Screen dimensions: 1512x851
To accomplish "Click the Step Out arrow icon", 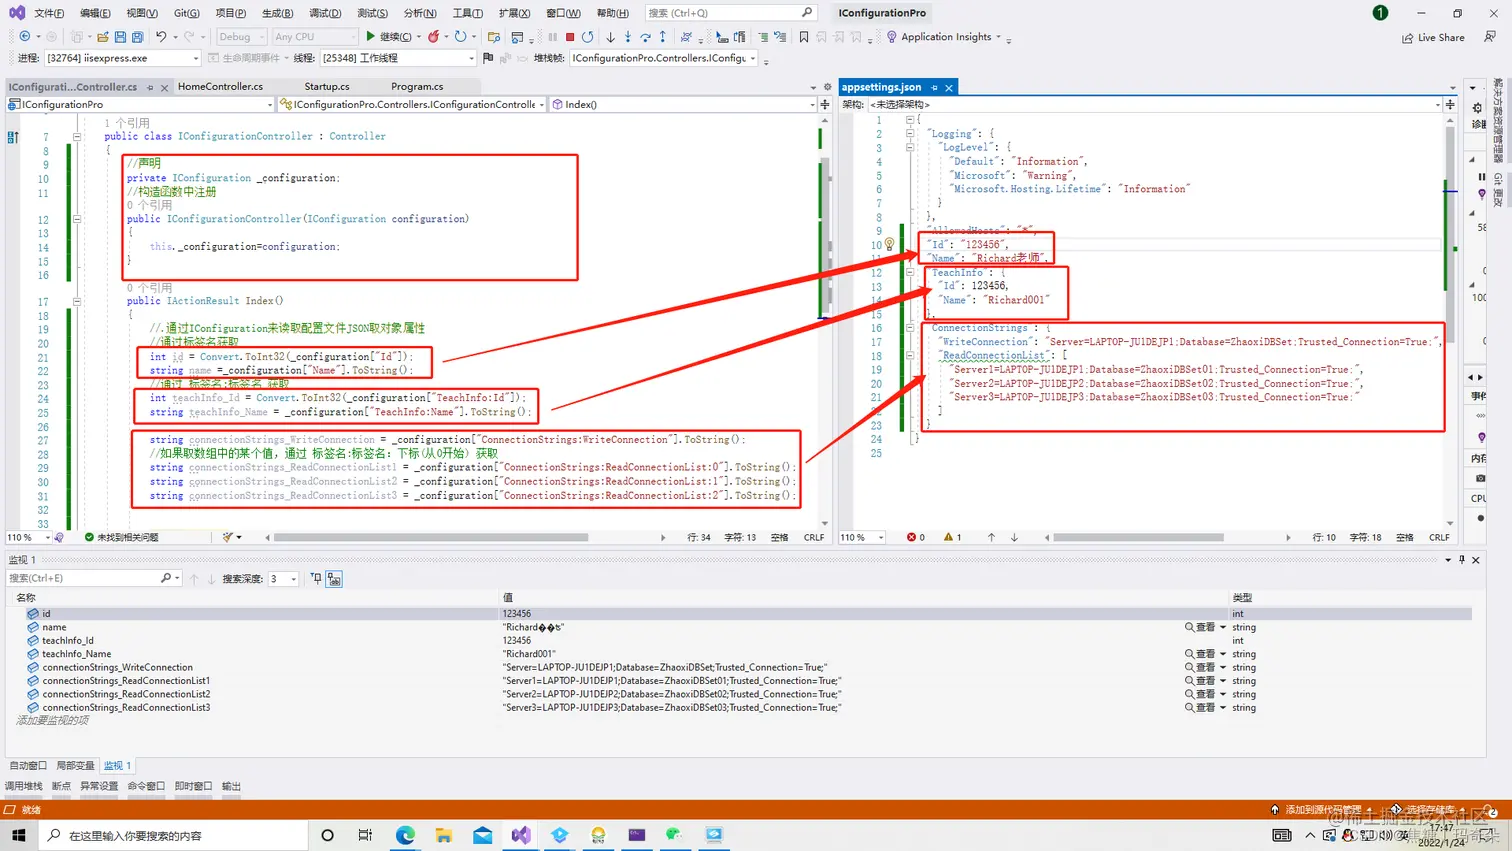I will tap(662, 37).
